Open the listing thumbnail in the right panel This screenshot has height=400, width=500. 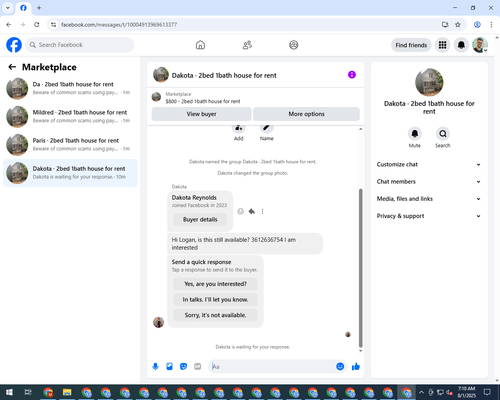tap(429, 82)
